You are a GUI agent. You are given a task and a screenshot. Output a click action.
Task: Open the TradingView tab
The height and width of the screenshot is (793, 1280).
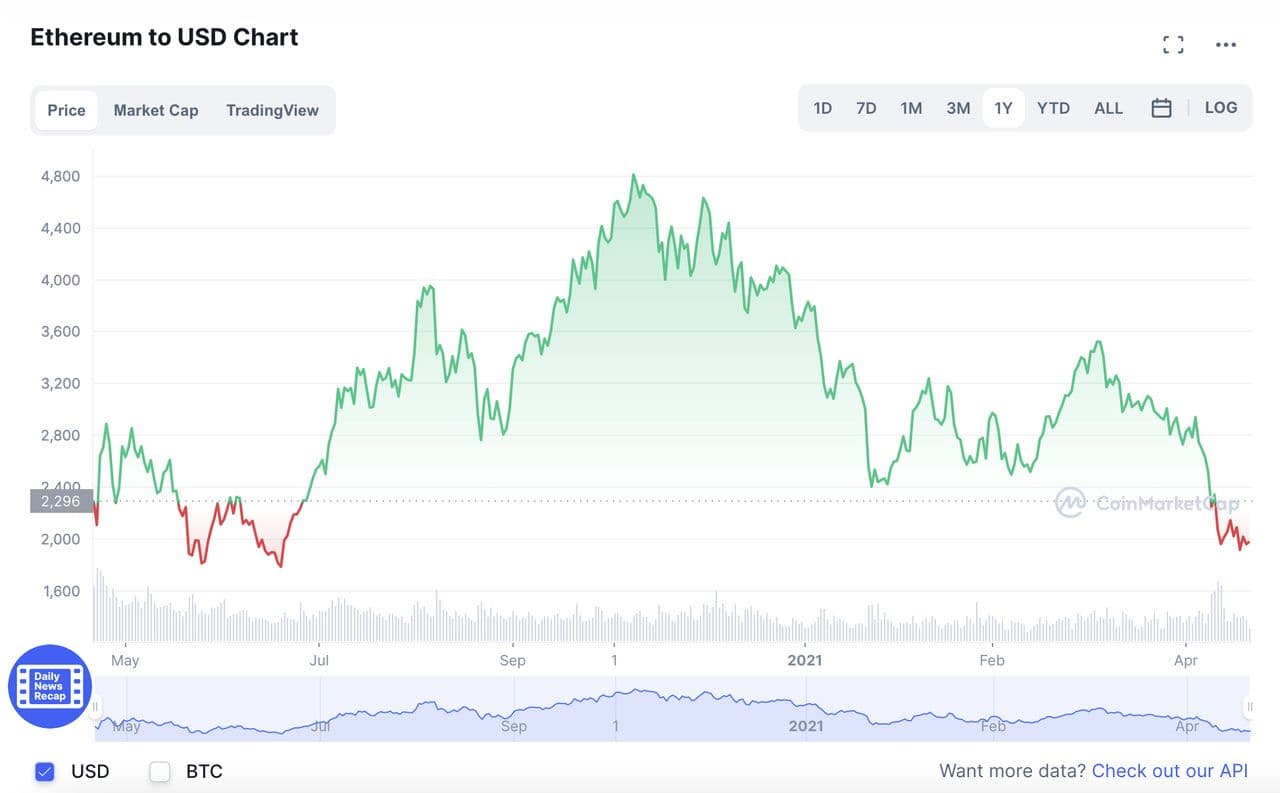[x=272, y=110]
